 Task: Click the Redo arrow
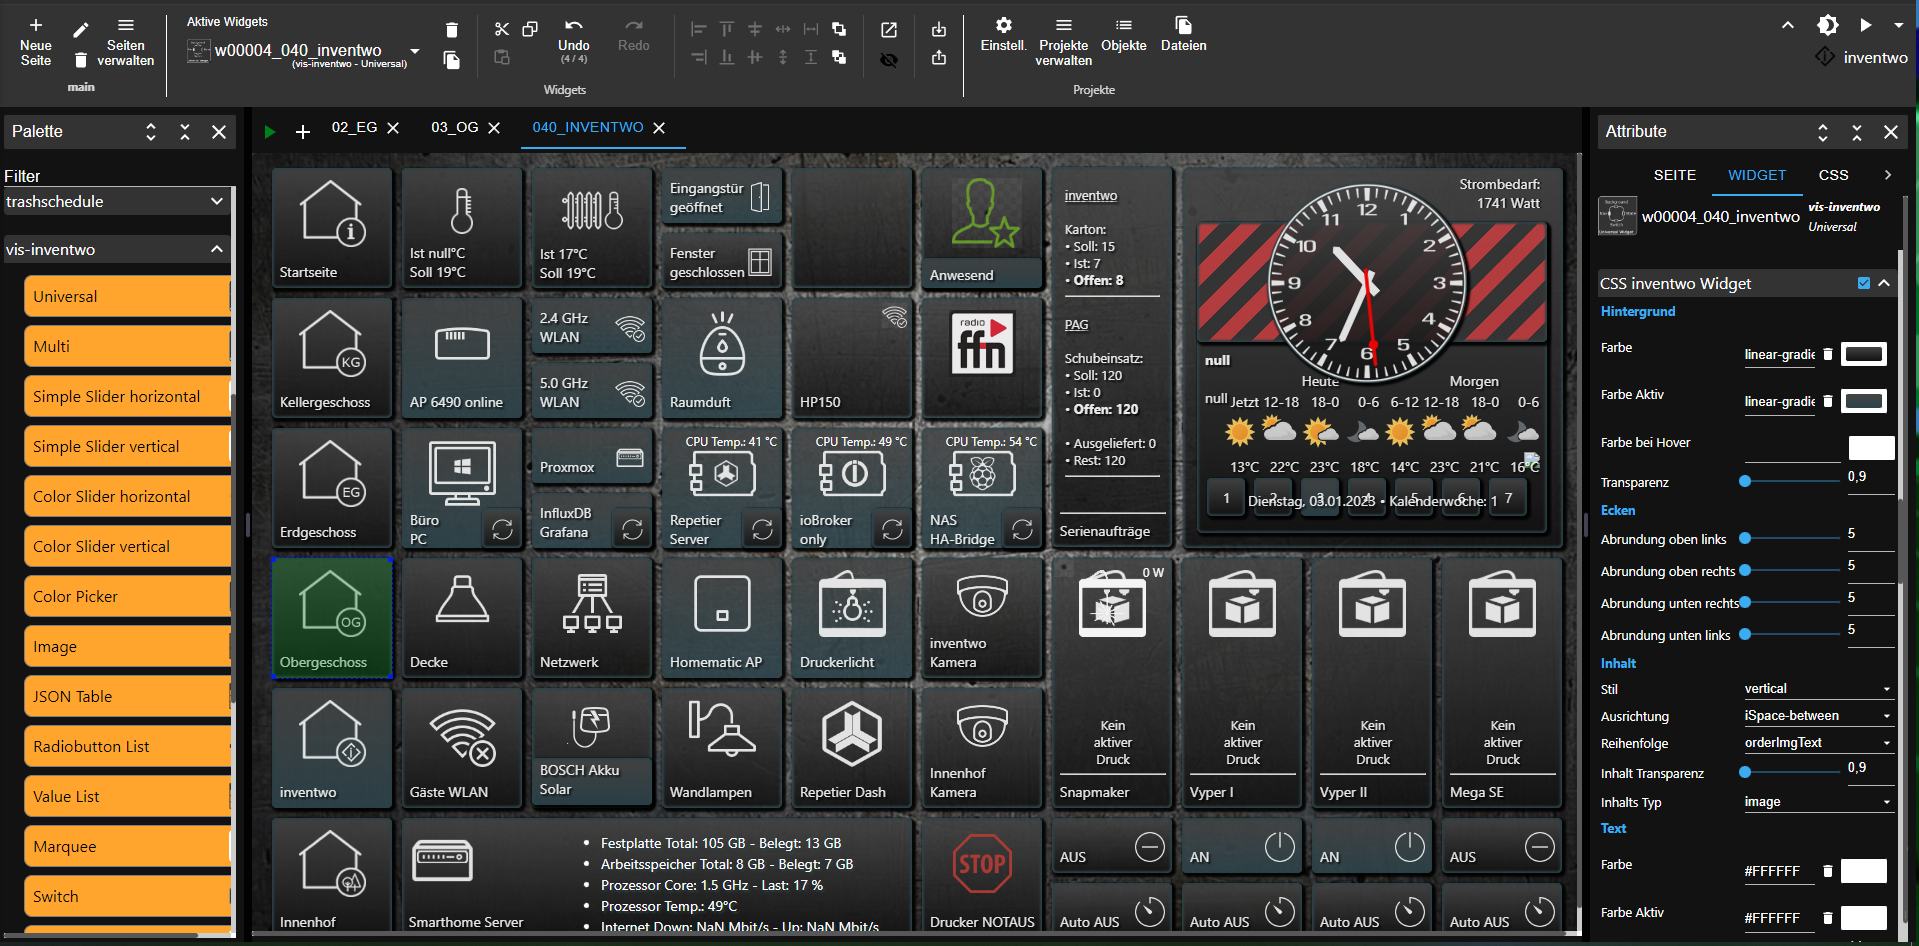634,26
